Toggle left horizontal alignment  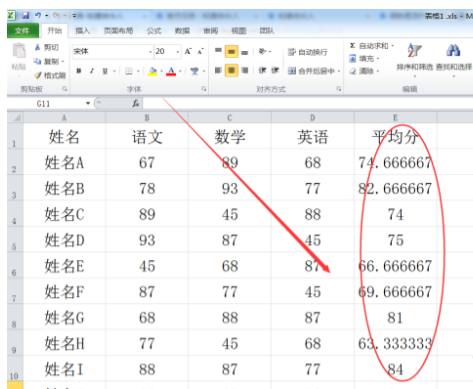pos(218,70)
